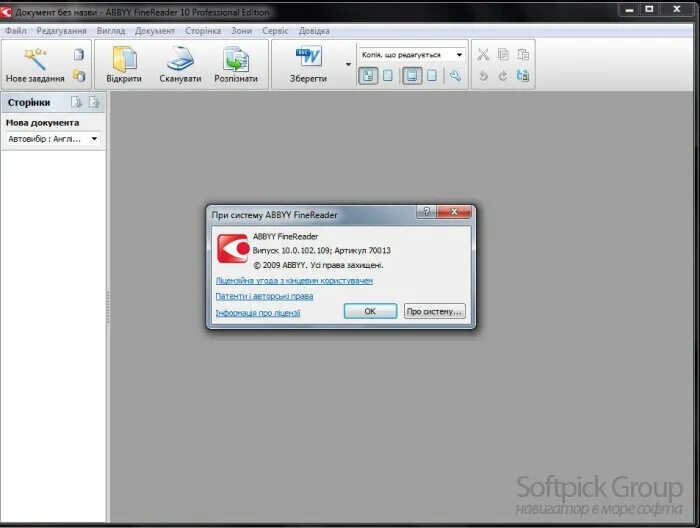Open the Сторінка menu
700x528 pixels.
click(x=203, y=31)
